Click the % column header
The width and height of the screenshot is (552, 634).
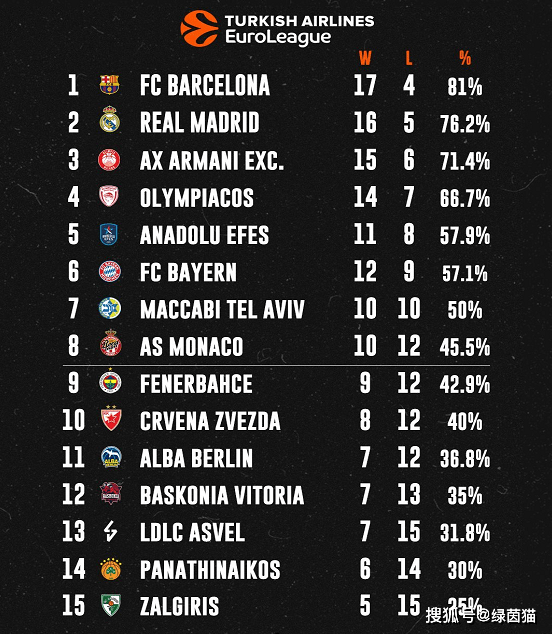[465, 58]
